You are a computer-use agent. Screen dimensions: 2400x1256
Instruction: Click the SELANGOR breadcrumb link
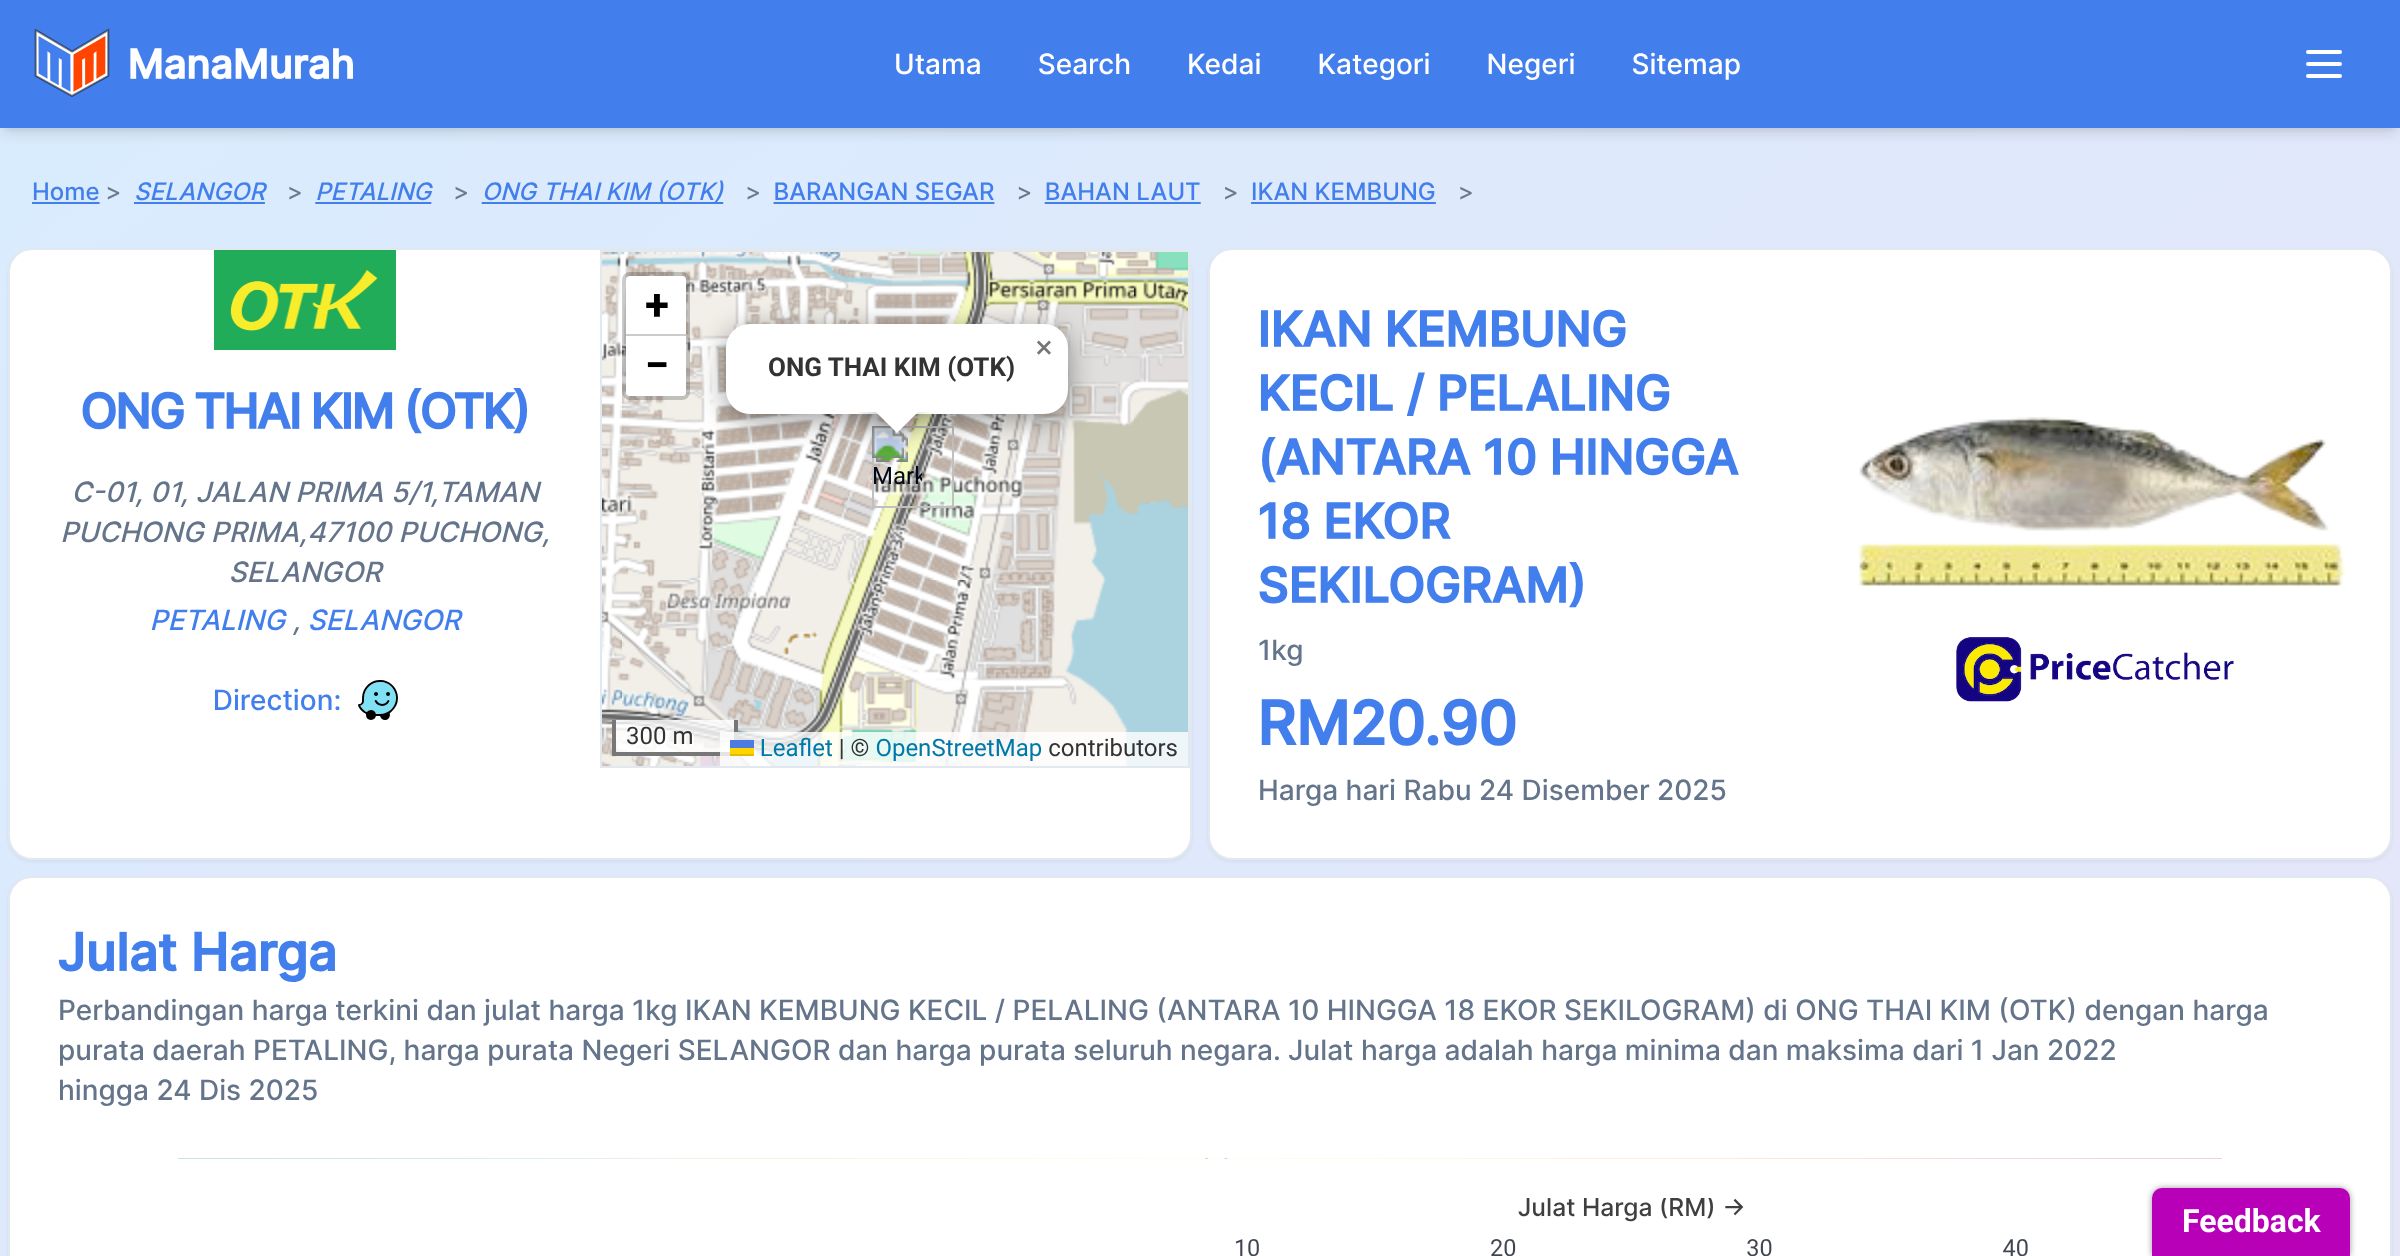tap(200, 191)
